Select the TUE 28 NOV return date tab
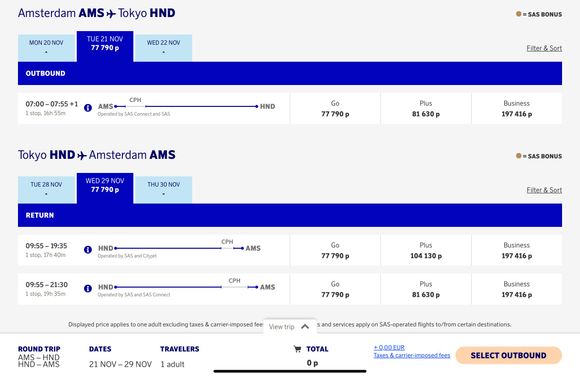The image size is (580, 376). (x=47, y=189)
